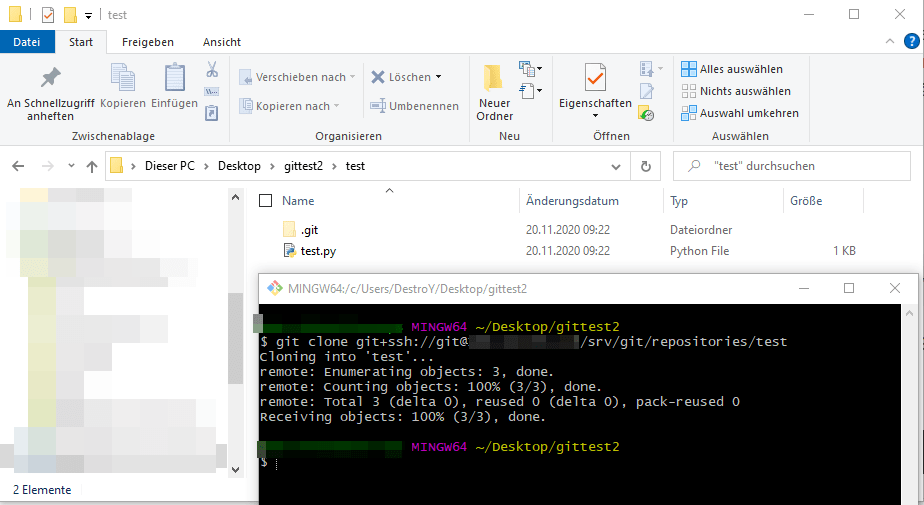This screenshot has height=505, width=924.
Task: Click the navigation pane scrollbar thumb
Action: (236, 339)
